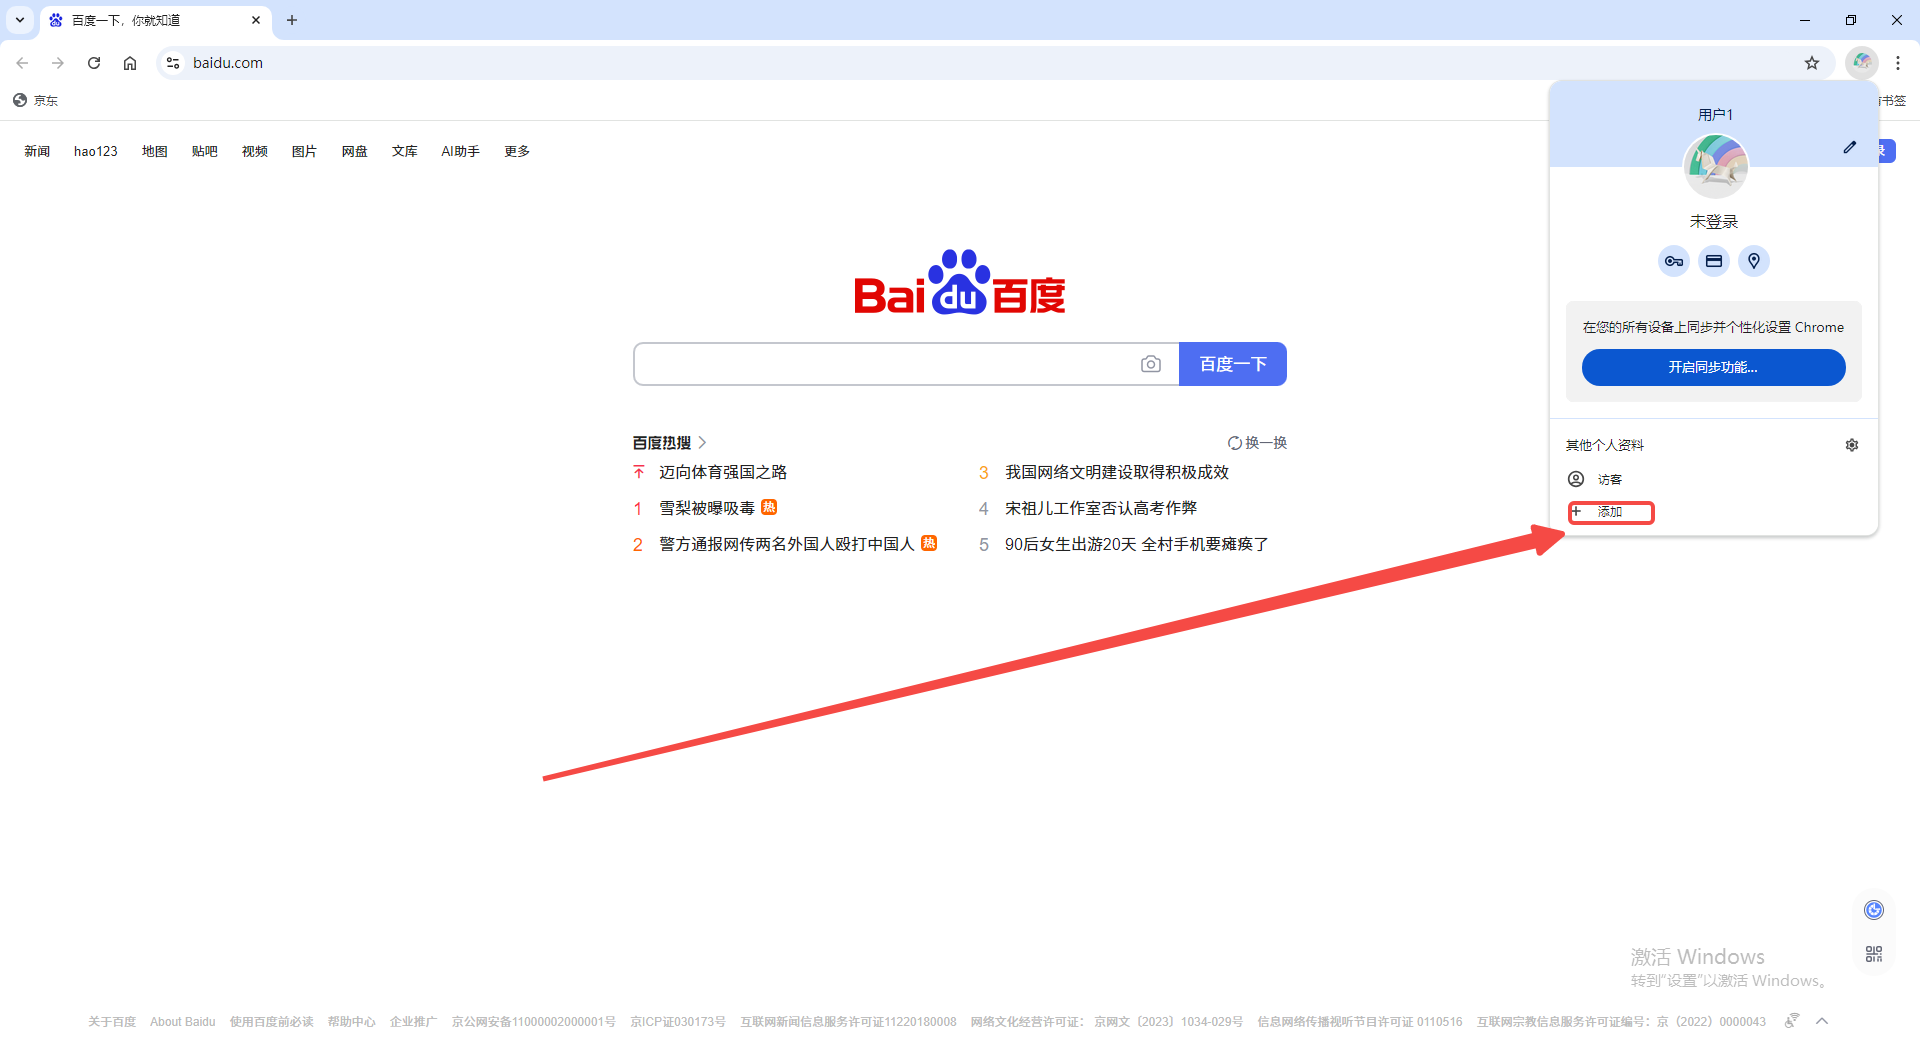This screenshot has height=1040, width=1920.
Task: Collapse the footer with the up chevron
Action: (x=1822, y=1021)
